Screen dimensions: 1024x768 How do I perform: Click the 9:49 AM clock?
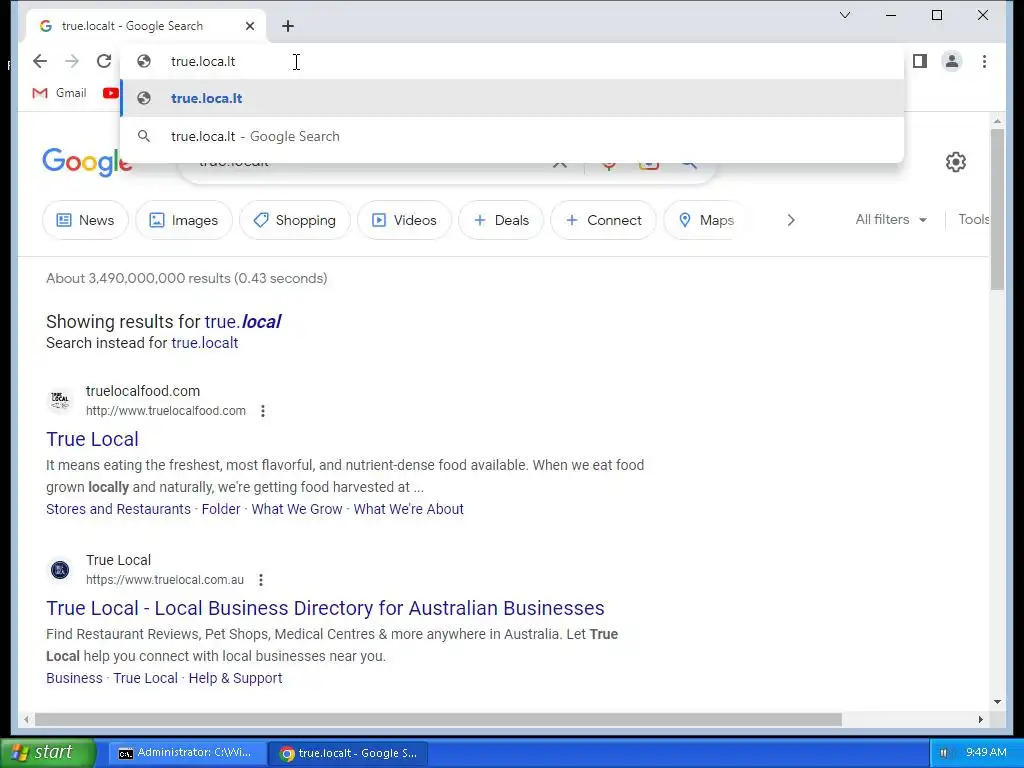tap(986, 752)
